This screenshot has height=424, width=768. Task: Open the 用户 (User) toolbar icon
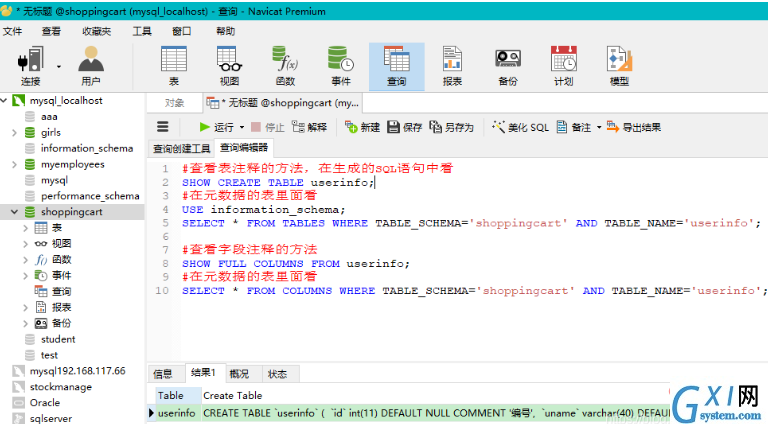(x=91, y=66)
